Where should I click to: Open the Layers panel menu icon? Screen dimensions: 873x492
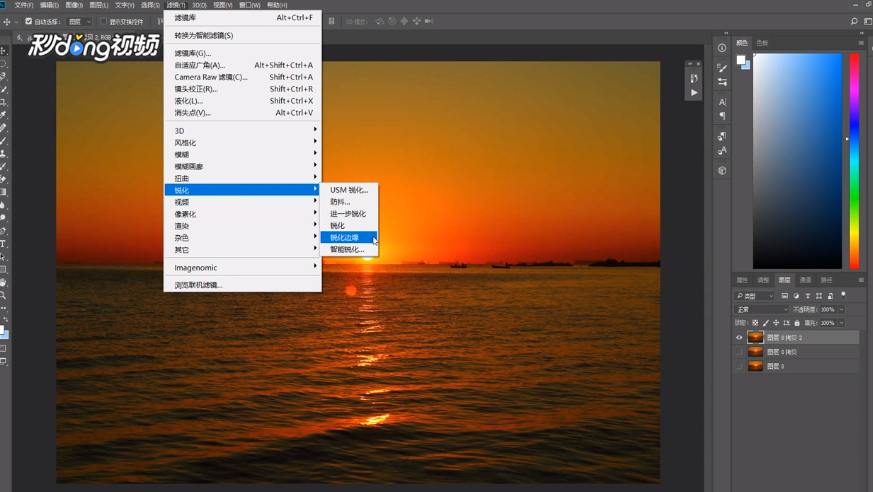861,280
